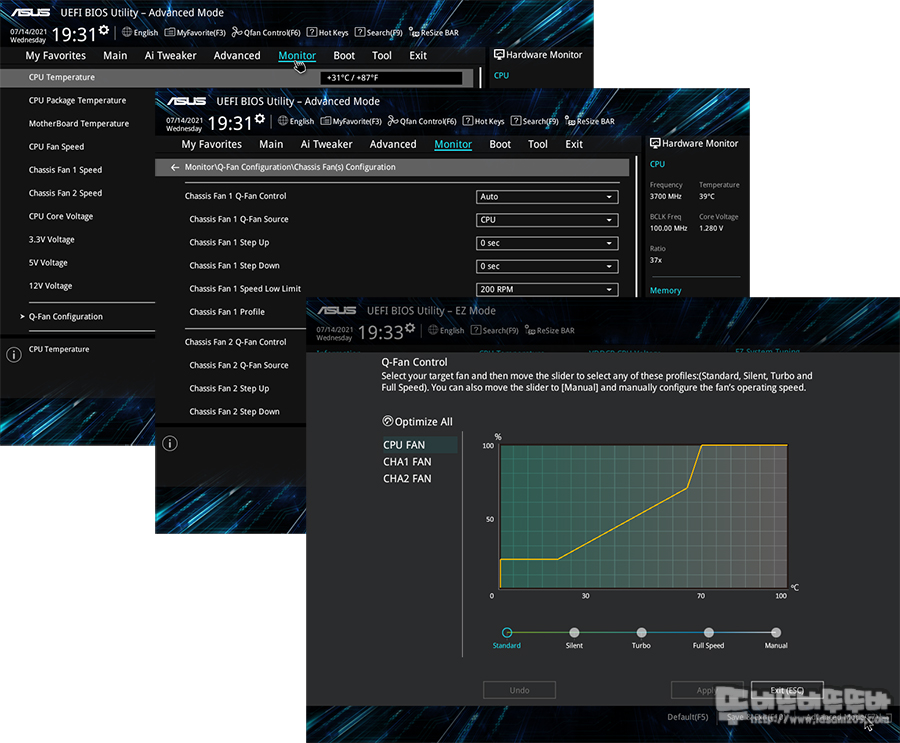Viewport: 900px width, 743px height.
Task: Open Hot Keys in the Chassis Fan window
Action: [484, 121]
